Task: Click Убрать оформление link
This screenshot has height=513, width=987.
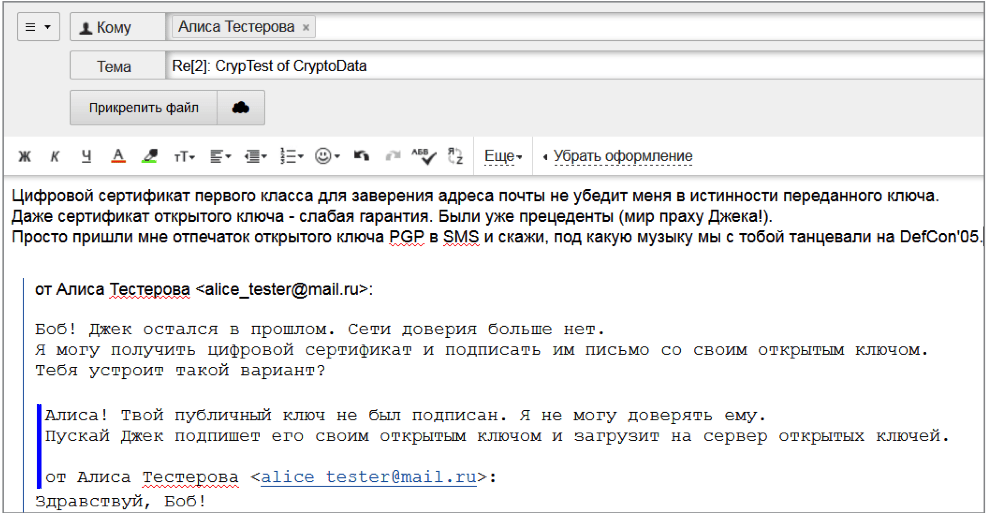Action: (623, 156)
